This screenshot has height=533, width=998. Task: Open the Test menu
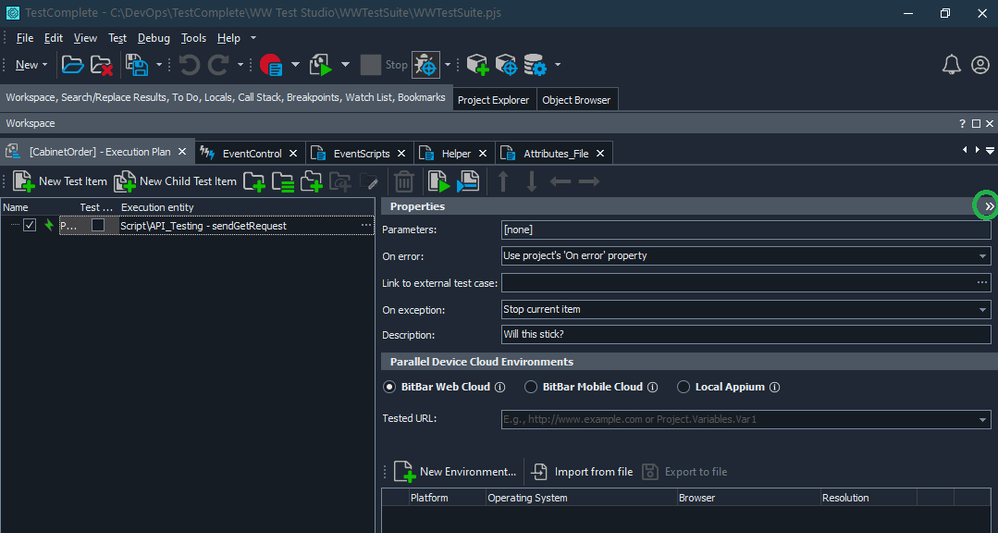(x=118, y=38)
